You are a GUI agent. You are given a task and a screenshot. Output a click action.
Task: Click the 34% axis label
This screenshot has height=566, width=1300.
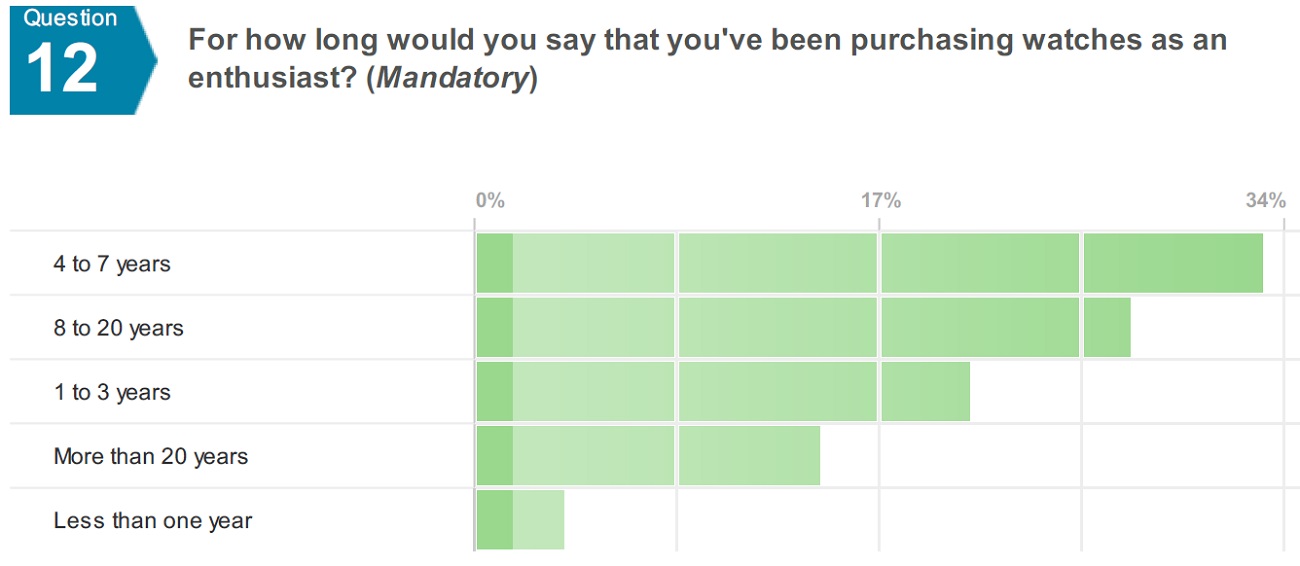click(x=1265, y=200)
